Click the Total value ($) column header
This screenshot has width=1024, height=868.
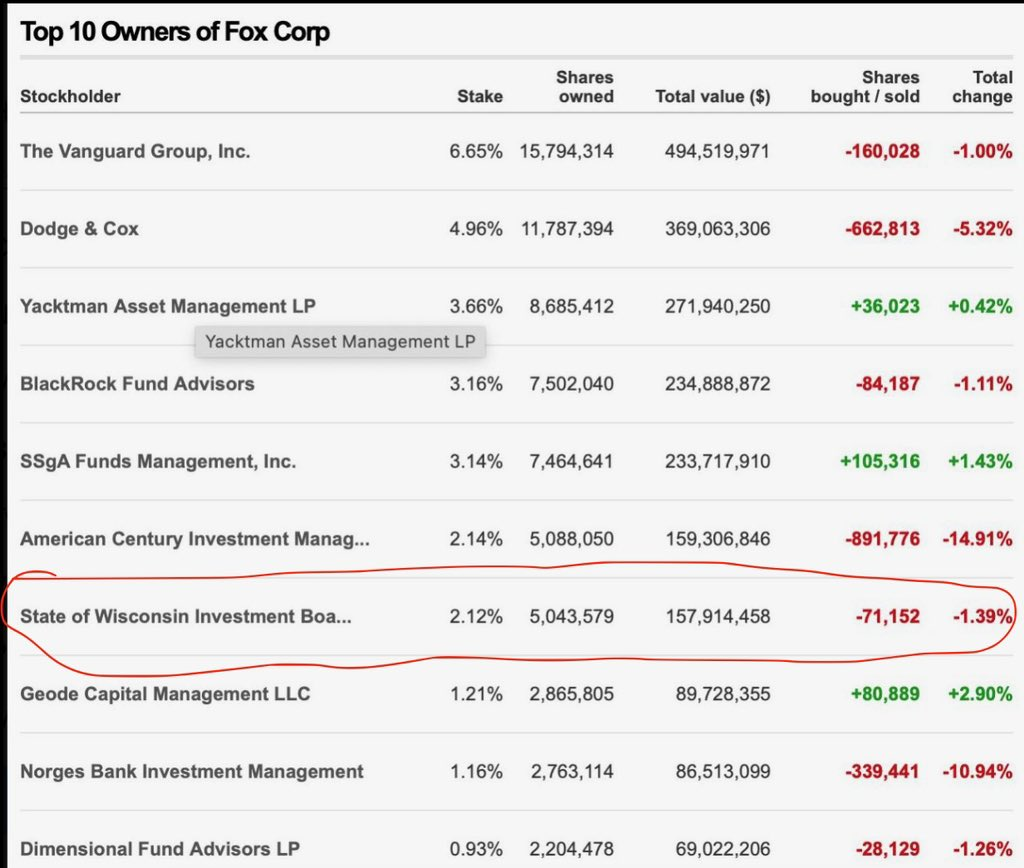[x=713, y=97]
